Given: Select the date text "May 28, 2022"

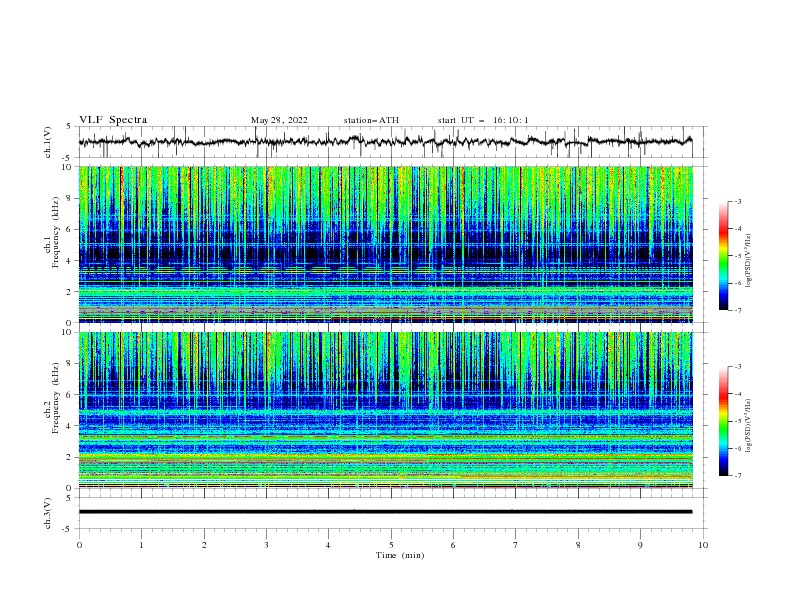Looking at the screenshot, I should click(279, 120).
